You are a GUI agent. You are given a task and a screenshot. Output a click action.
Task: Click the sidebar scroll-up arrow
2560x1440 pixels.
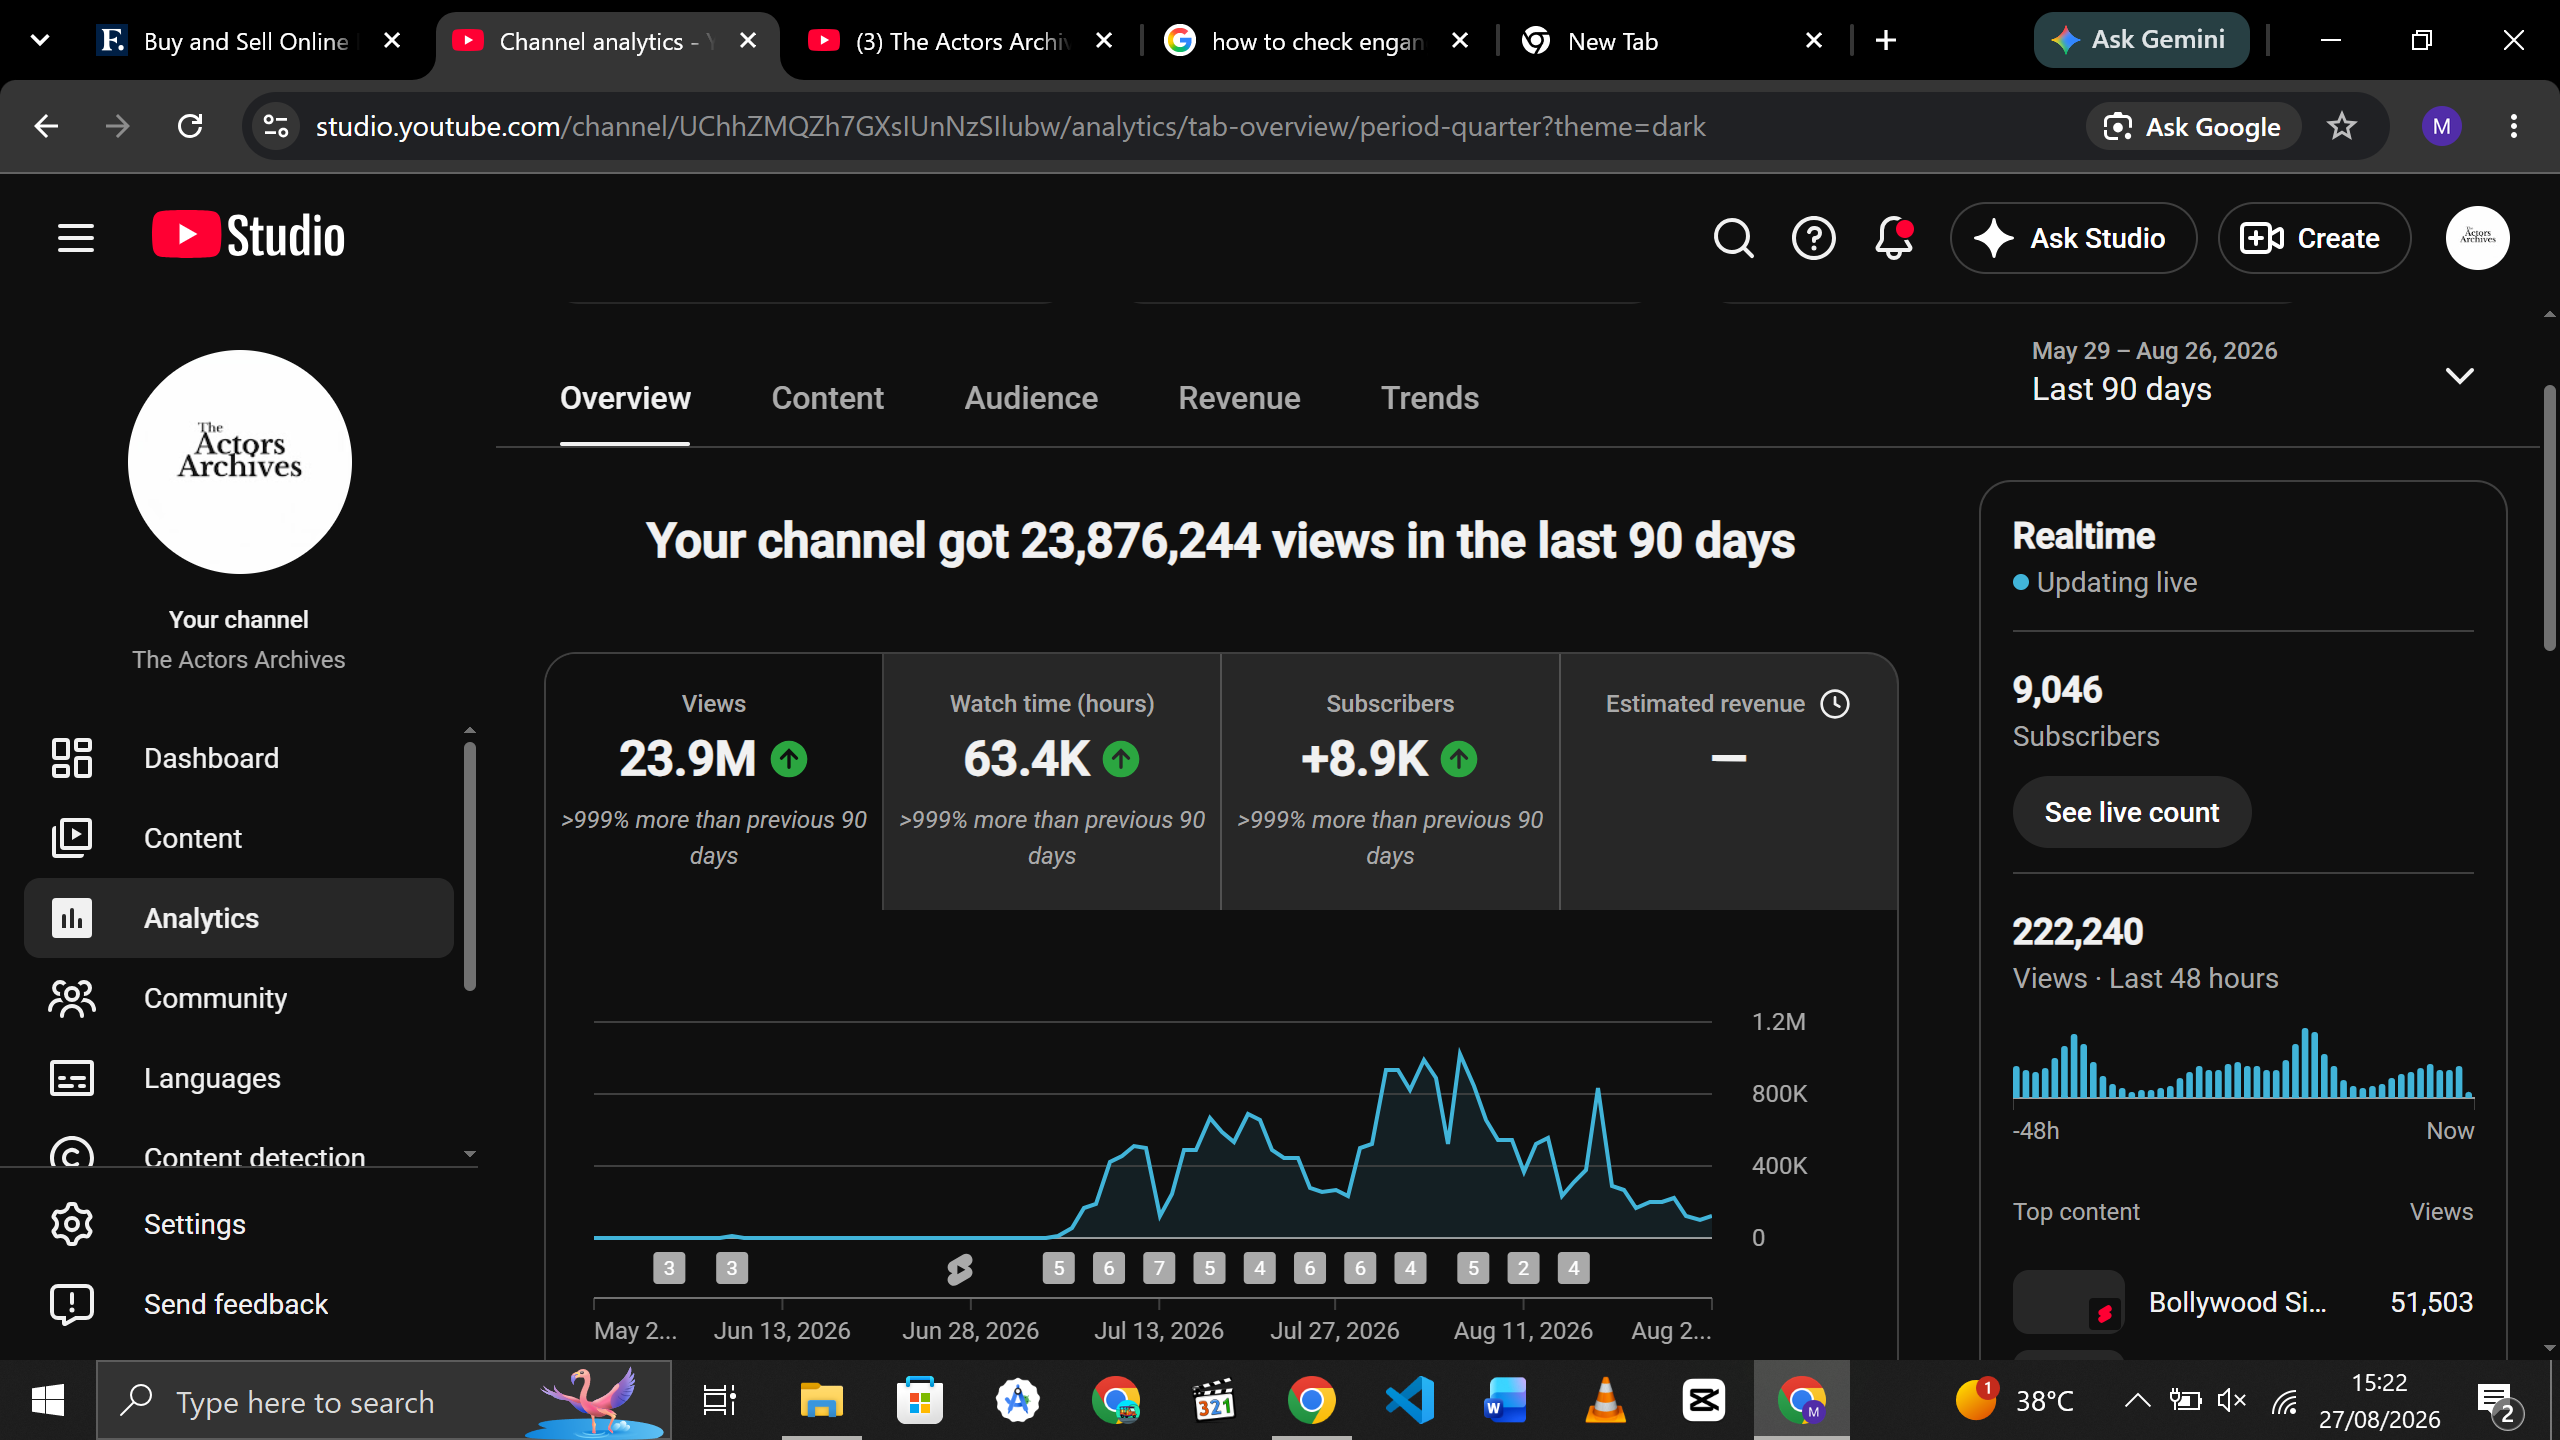pyautogui.click(x=469, y=730)
